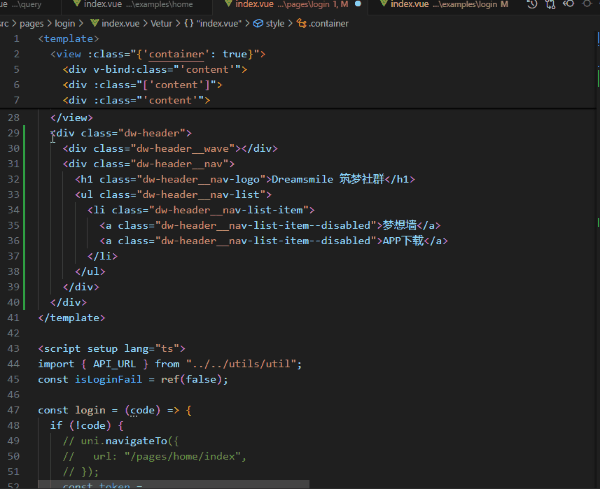Viewport: 600px width, 489px height.
Task: Click the .container class icon in breadcrumb
Action: (302, 24)
